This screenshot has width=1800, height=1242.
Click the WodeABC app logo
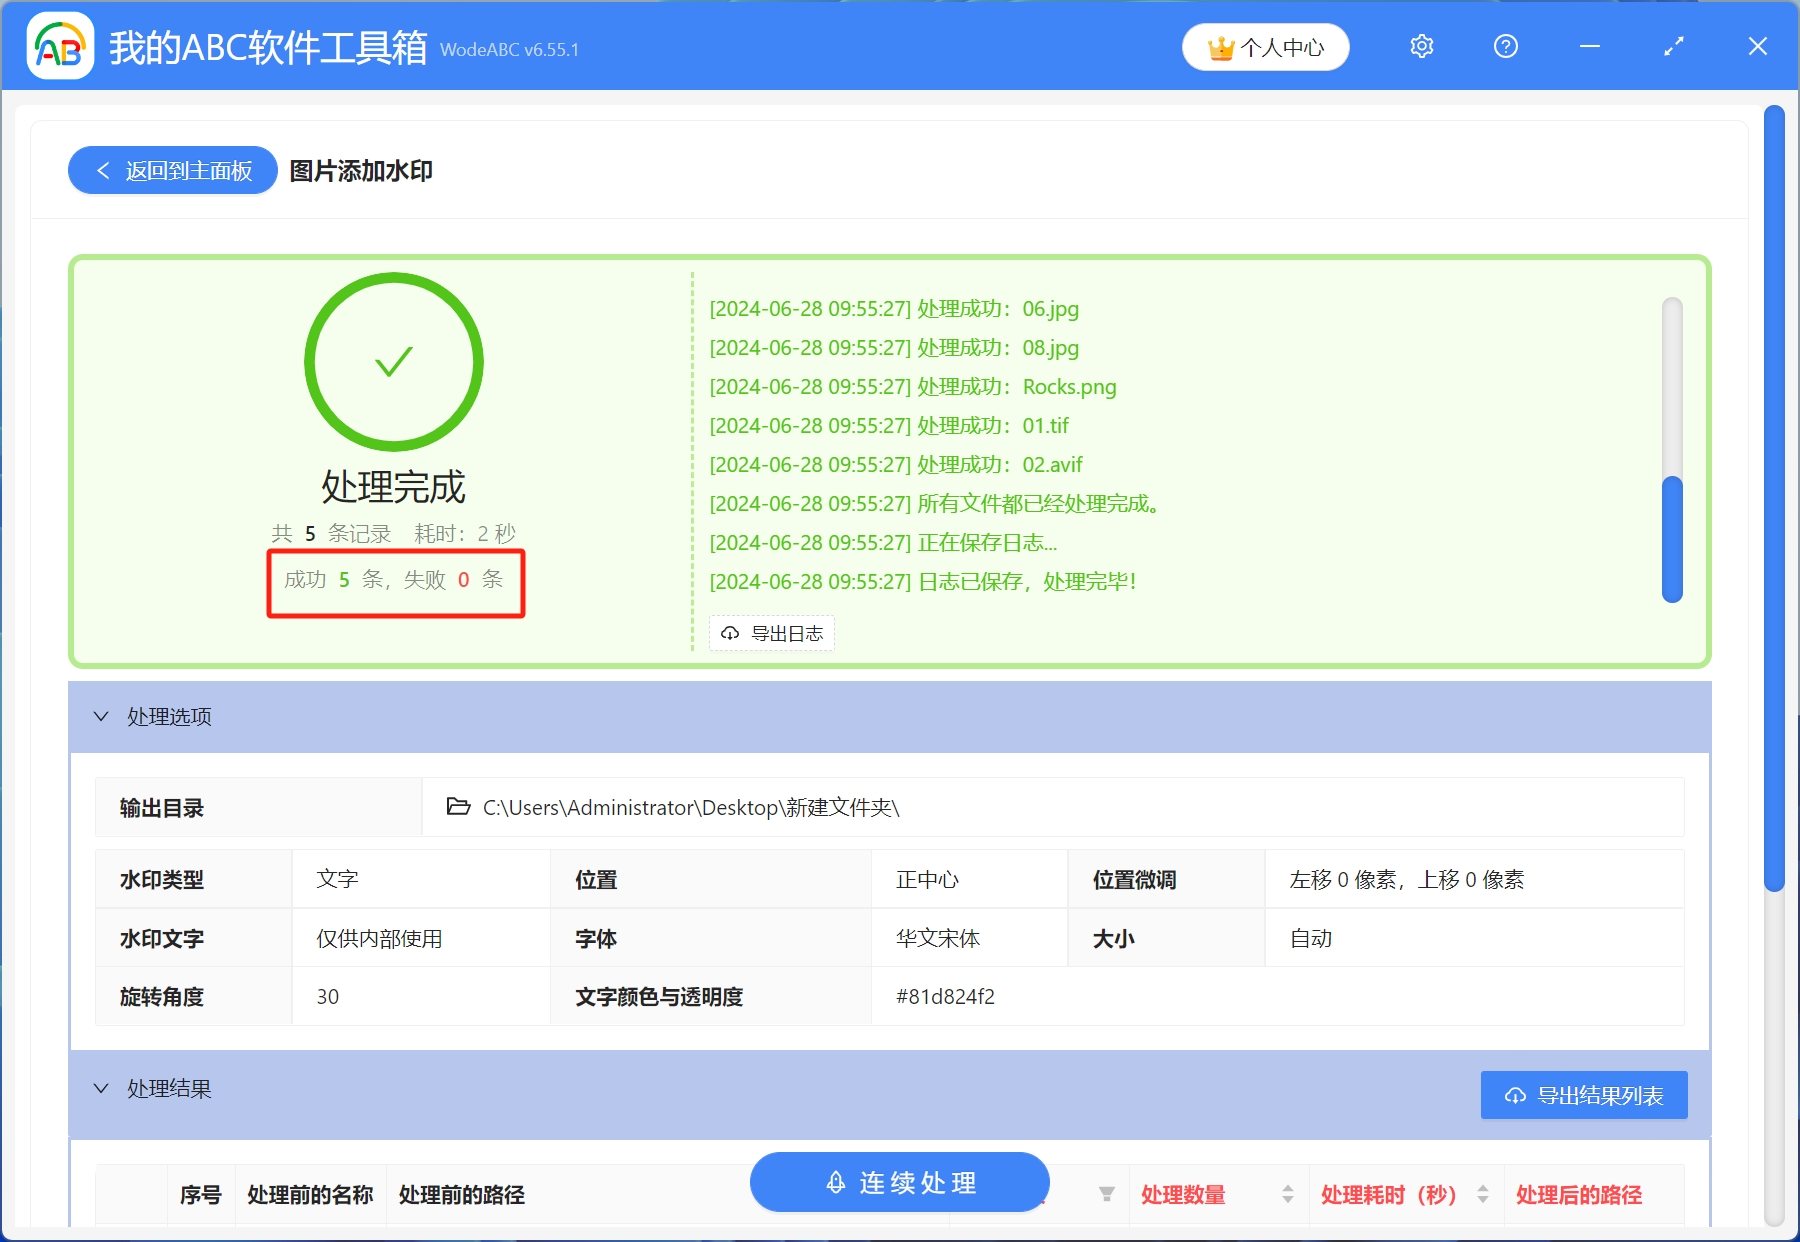[x=60, y=47]
